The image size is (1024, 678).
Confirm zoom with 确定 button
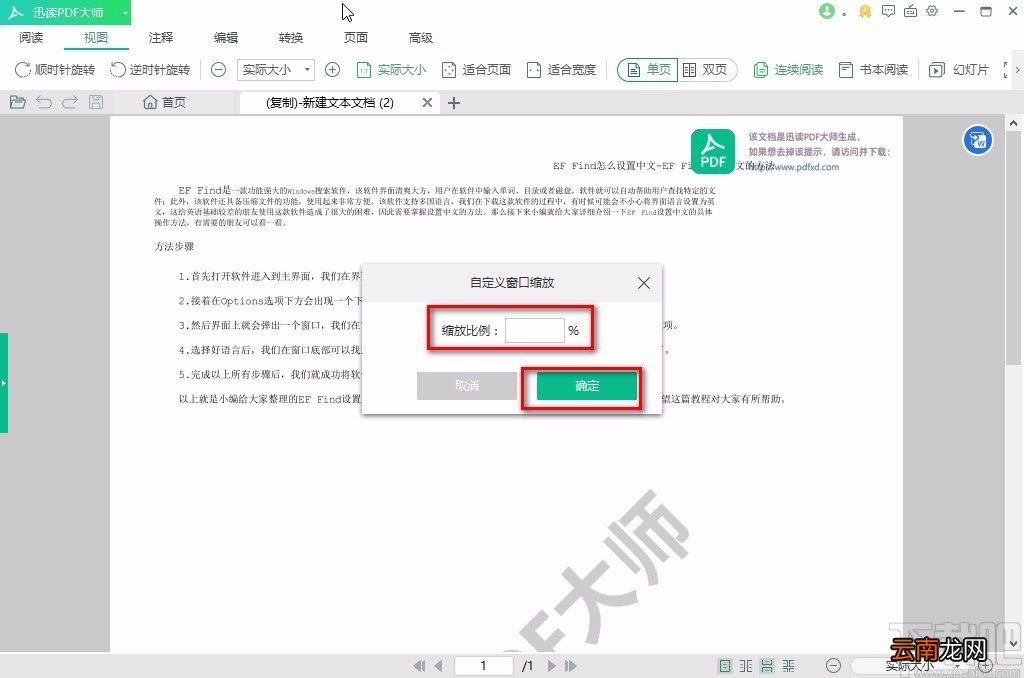tap(586, 386)
